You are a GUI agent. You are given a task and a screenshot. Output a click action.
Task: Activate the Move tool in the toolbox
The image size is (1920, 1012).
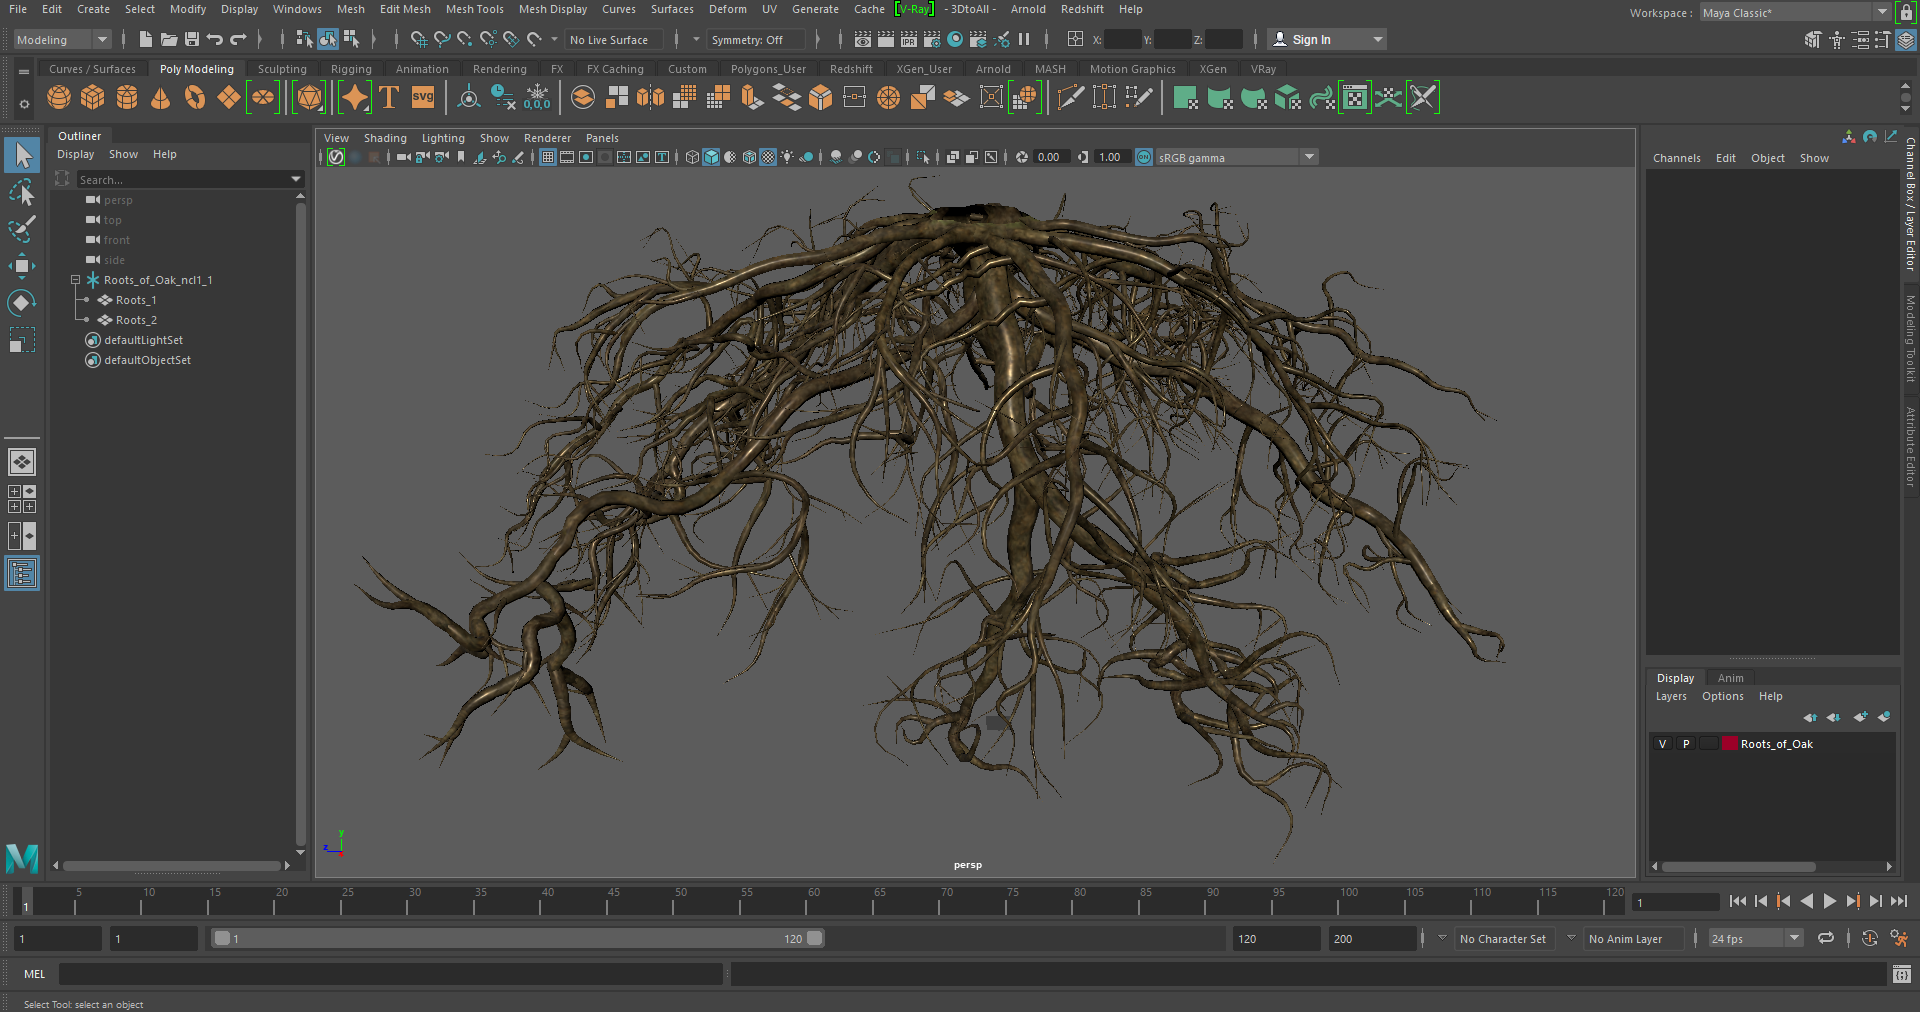22,266
